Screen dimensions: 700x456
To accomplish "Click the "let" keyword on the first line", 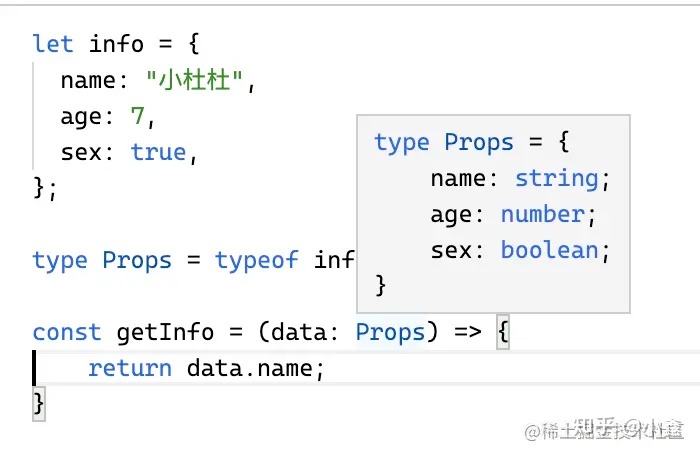I will 53,44.
